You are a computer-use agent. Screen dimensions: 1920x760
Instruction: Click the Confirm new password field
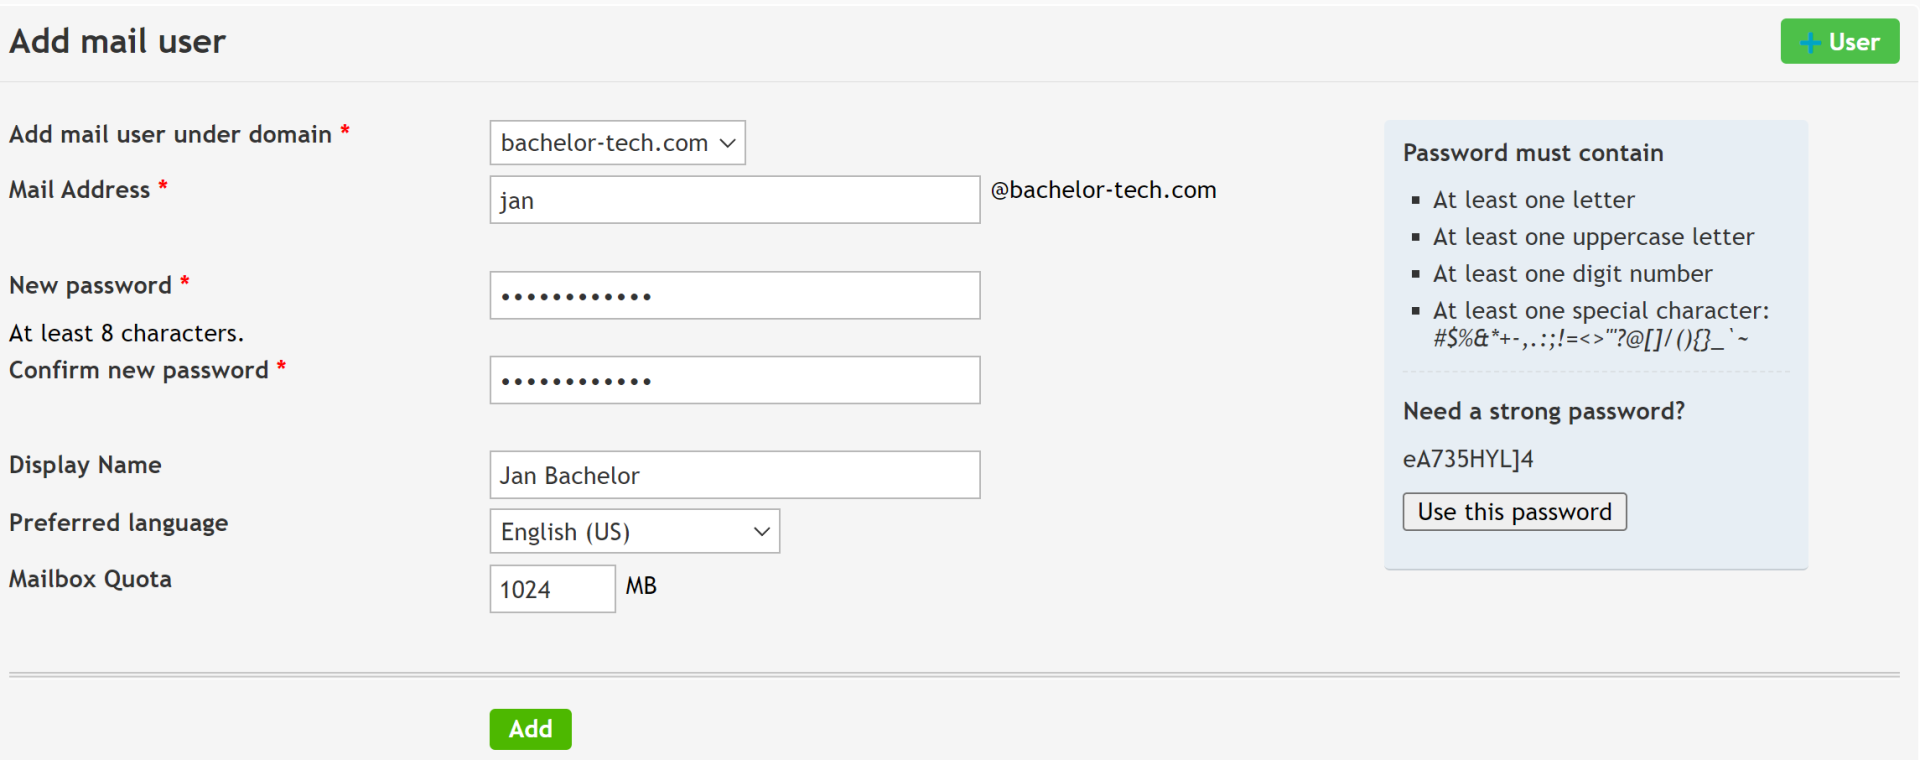[x=734, y=380]
